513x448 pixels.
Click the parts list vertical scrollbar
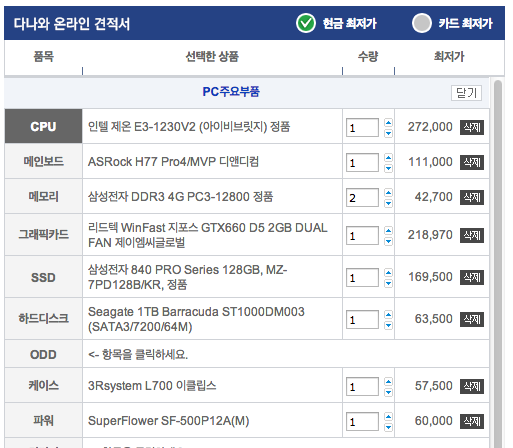[x=498, y=263]
